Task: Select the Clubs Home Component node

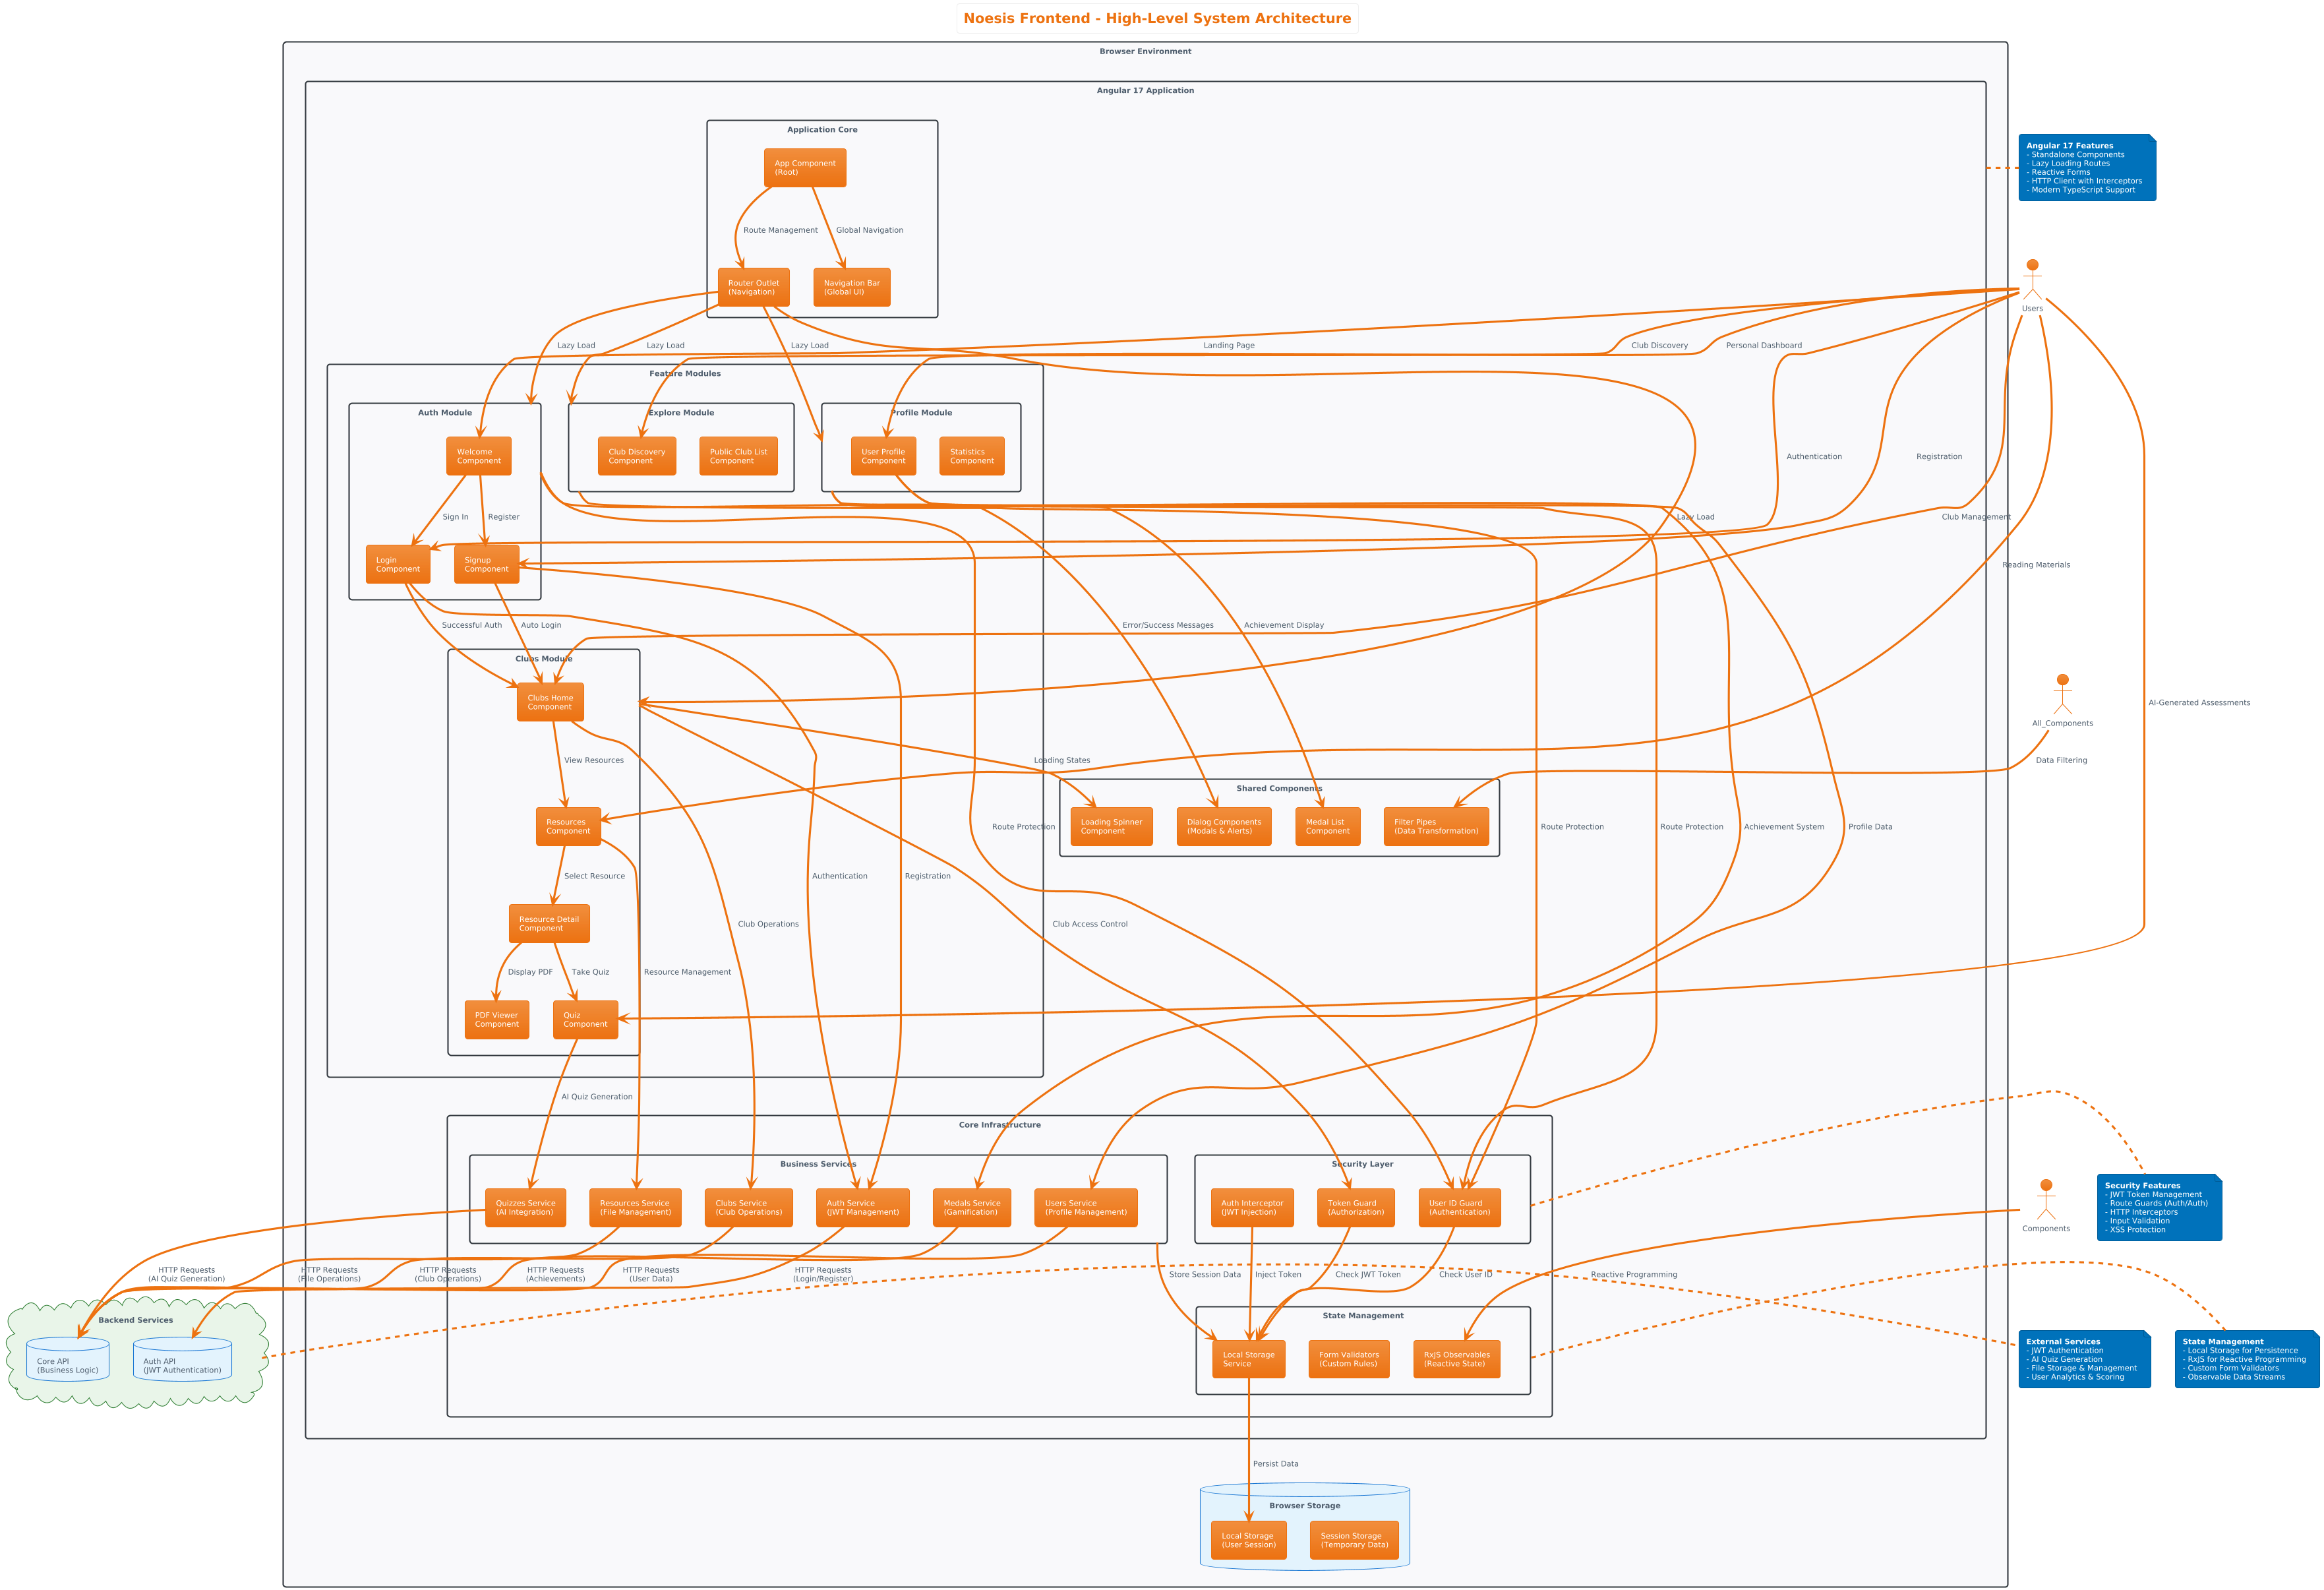Action: (550, 702)
